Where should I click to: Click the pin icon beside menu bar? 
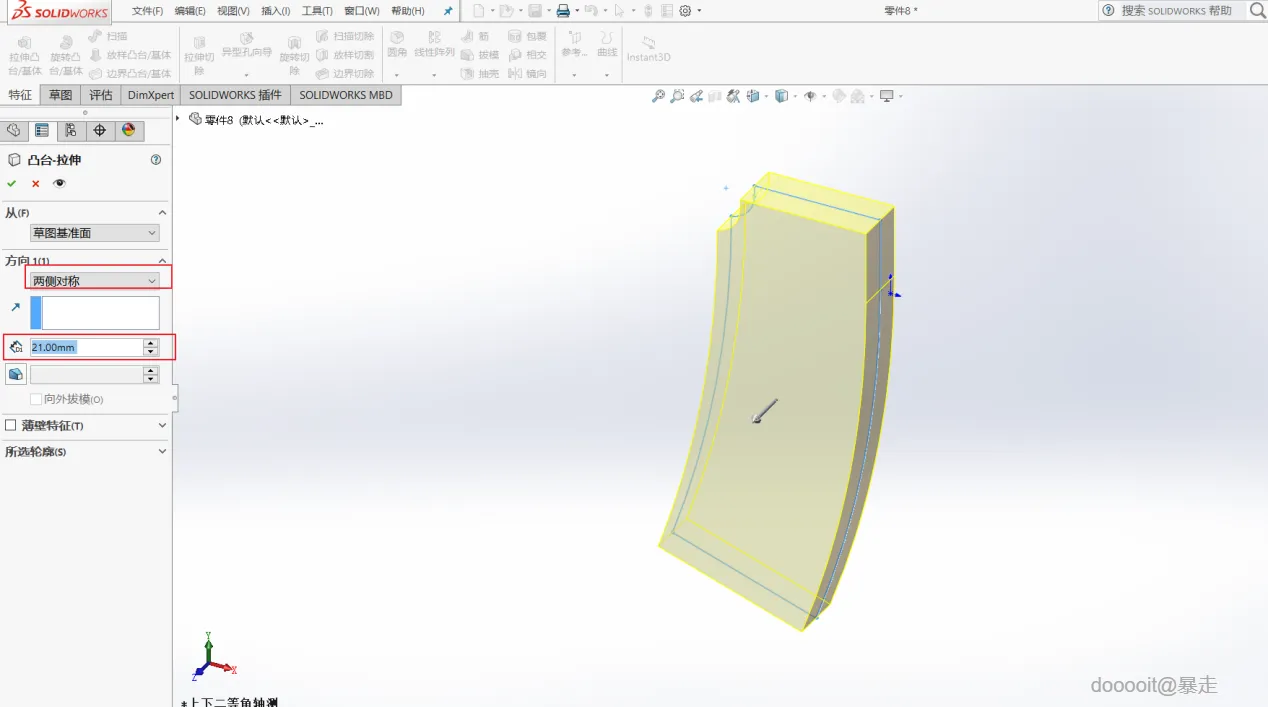pos(448,11)
